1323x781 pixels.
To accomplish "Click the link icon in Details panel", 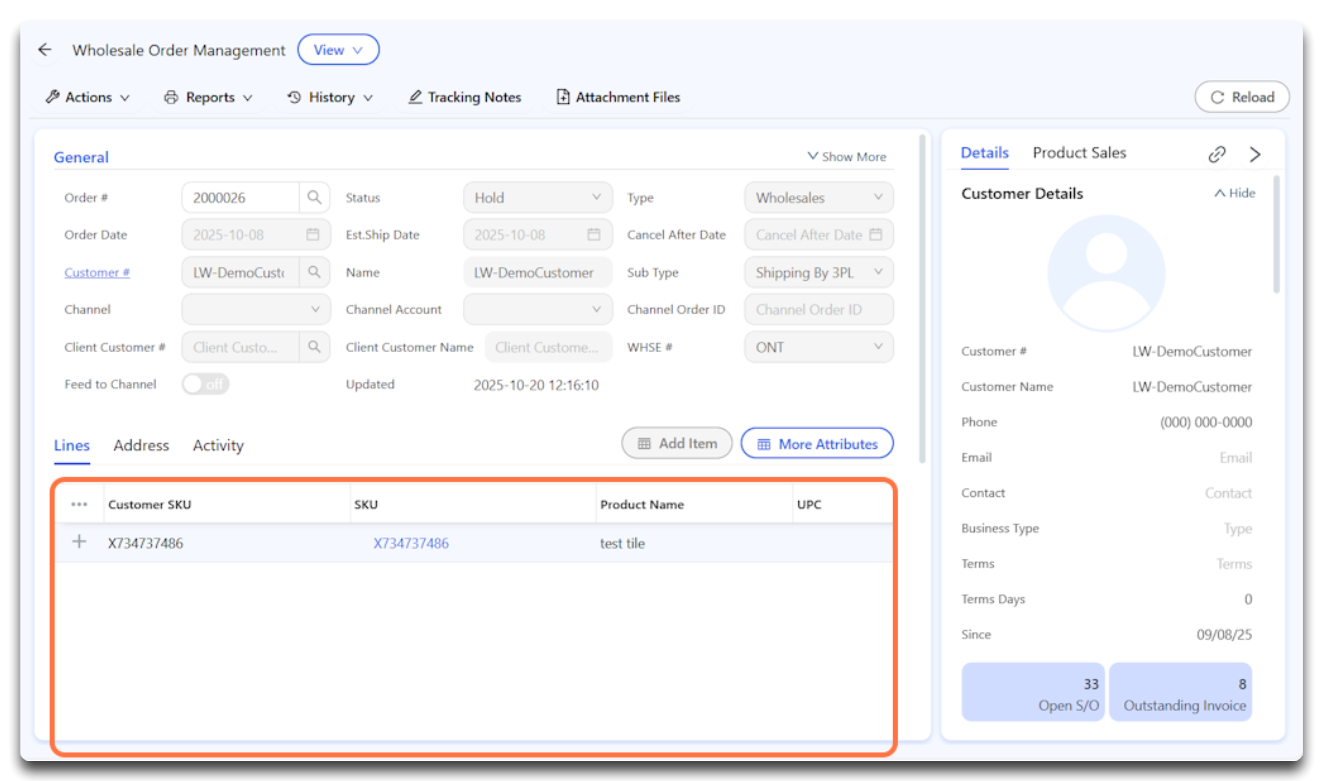I will pyautogui.click(x=1217, y=154).
